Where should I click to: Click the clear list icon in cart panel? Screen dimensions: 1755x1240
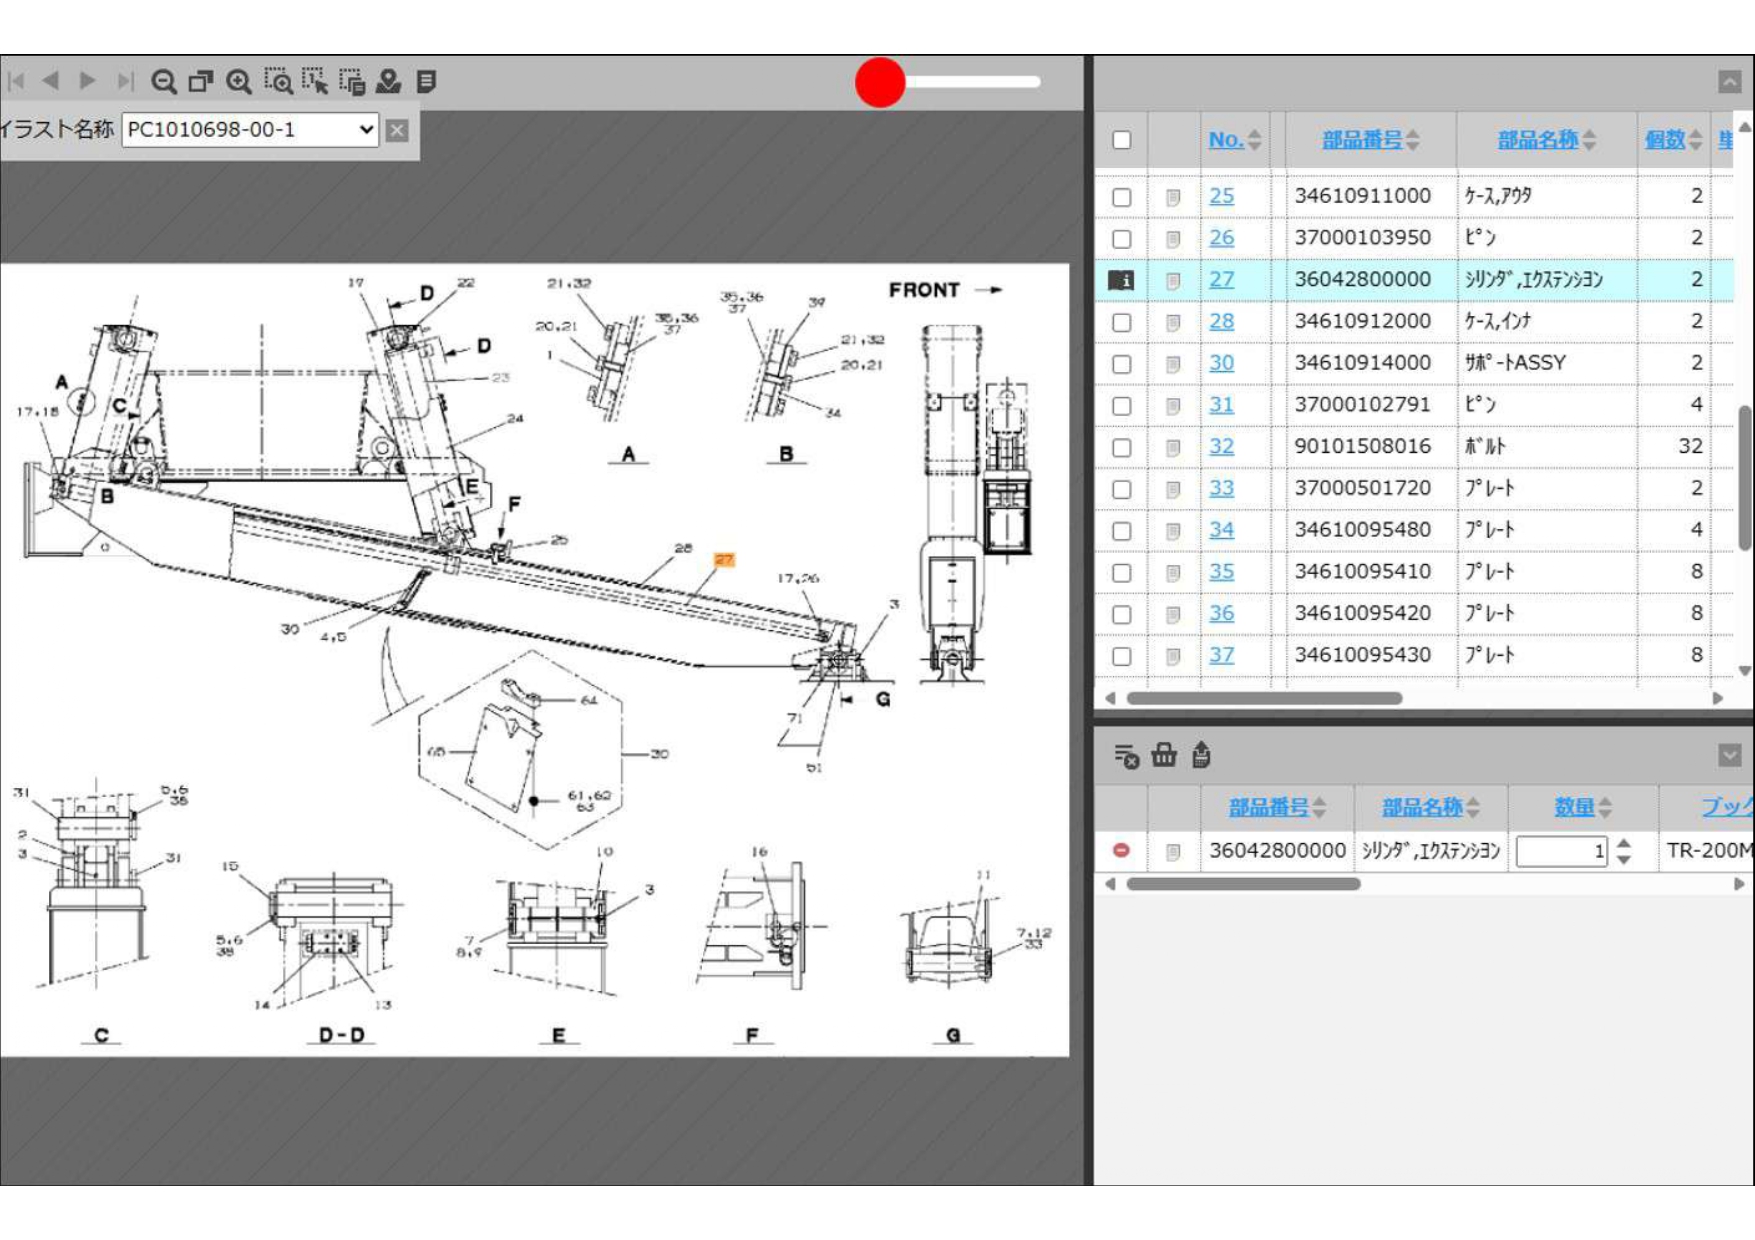point(1126,756)
